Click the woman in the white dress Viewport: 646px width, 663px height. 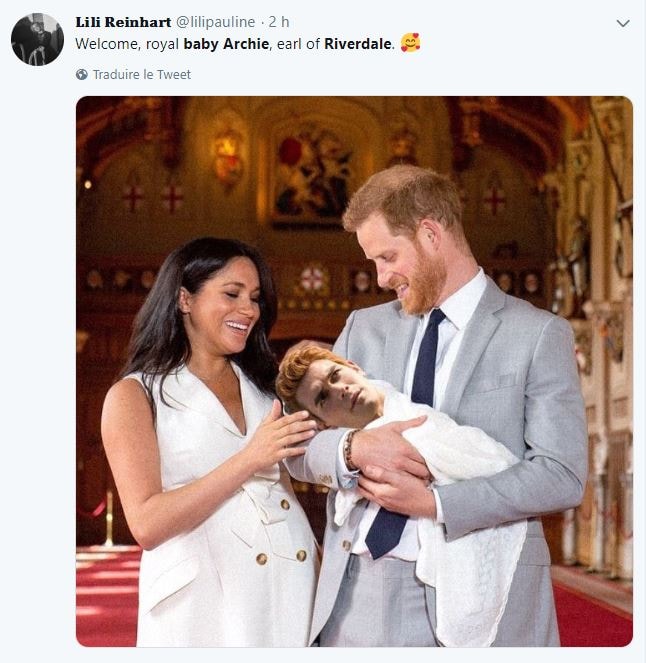pos(207,444)
